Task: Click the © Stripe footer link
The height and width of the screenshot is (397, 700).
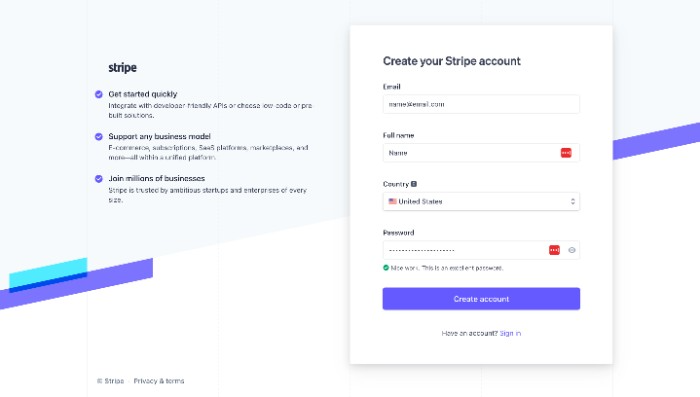Action: [110, 381]
